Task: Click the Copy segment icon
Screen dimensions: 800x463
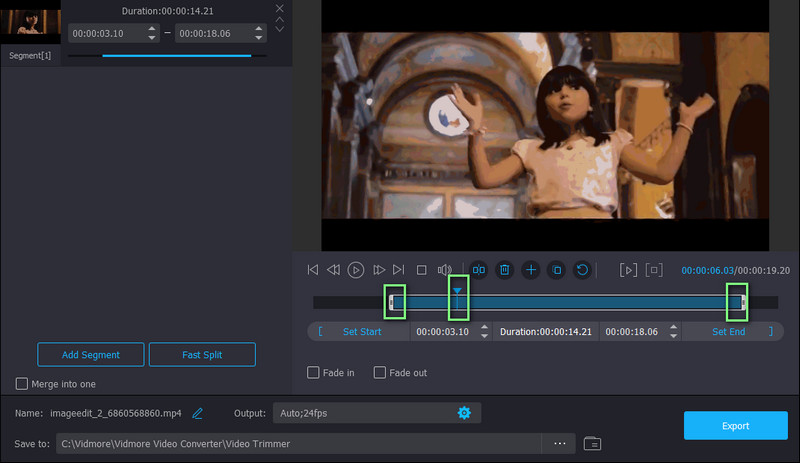Action: pos(557,270)
